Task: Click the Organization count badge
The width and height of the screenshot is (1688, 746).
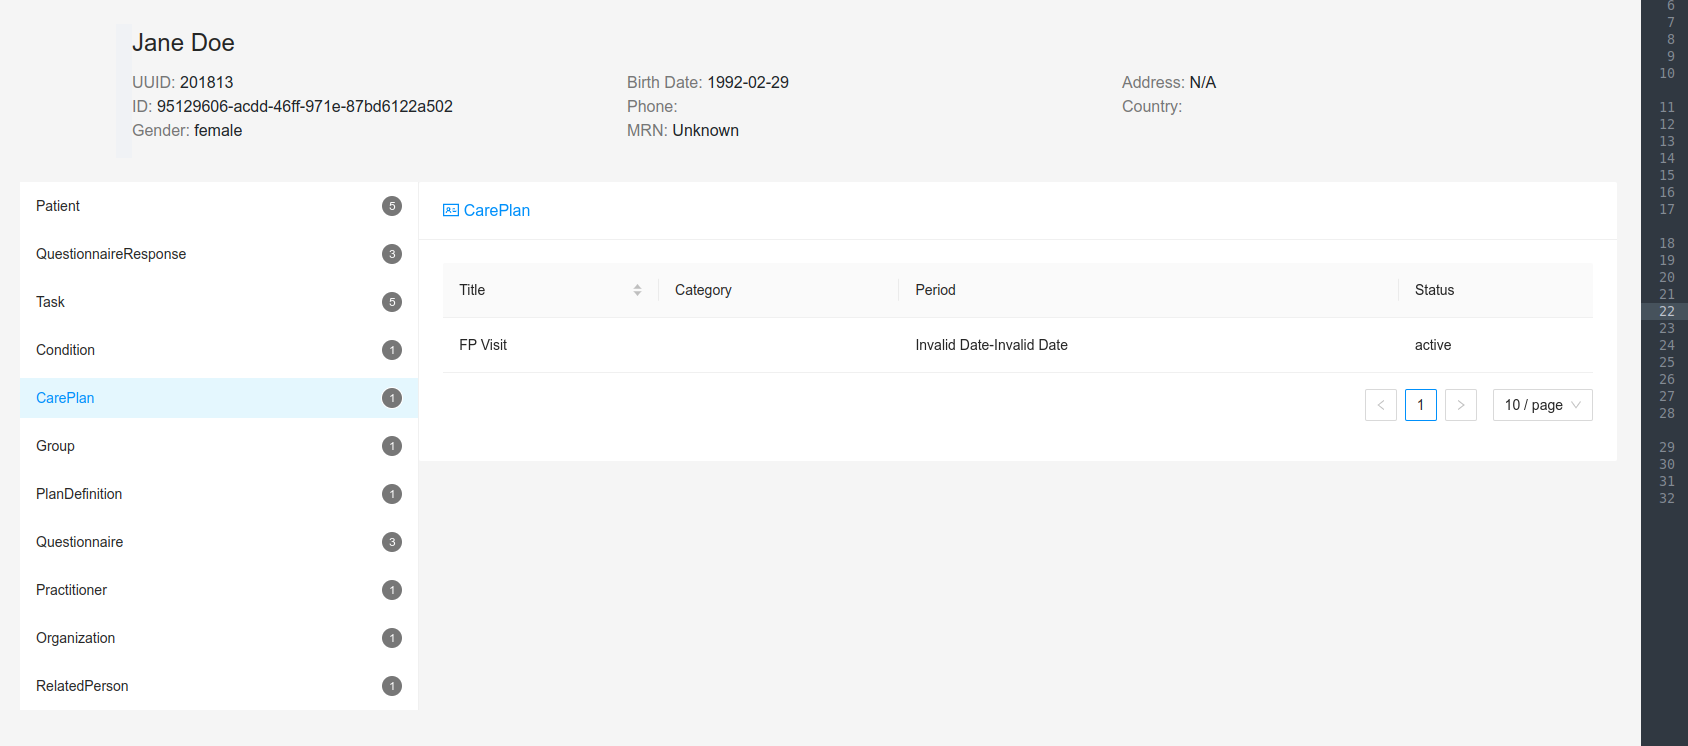Action: [392, 638]
